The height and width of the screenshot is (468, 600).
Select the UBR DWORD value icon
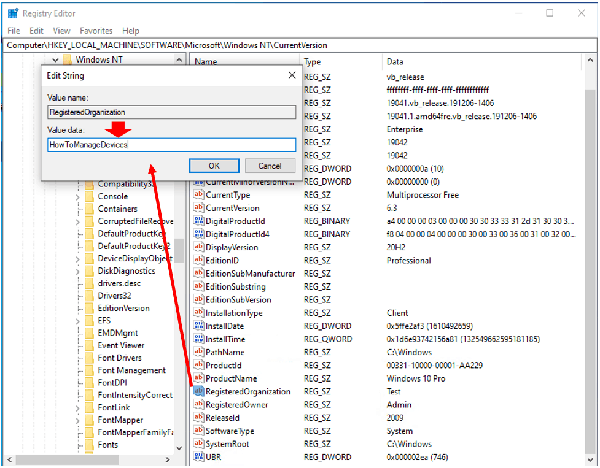pos(198,457)
